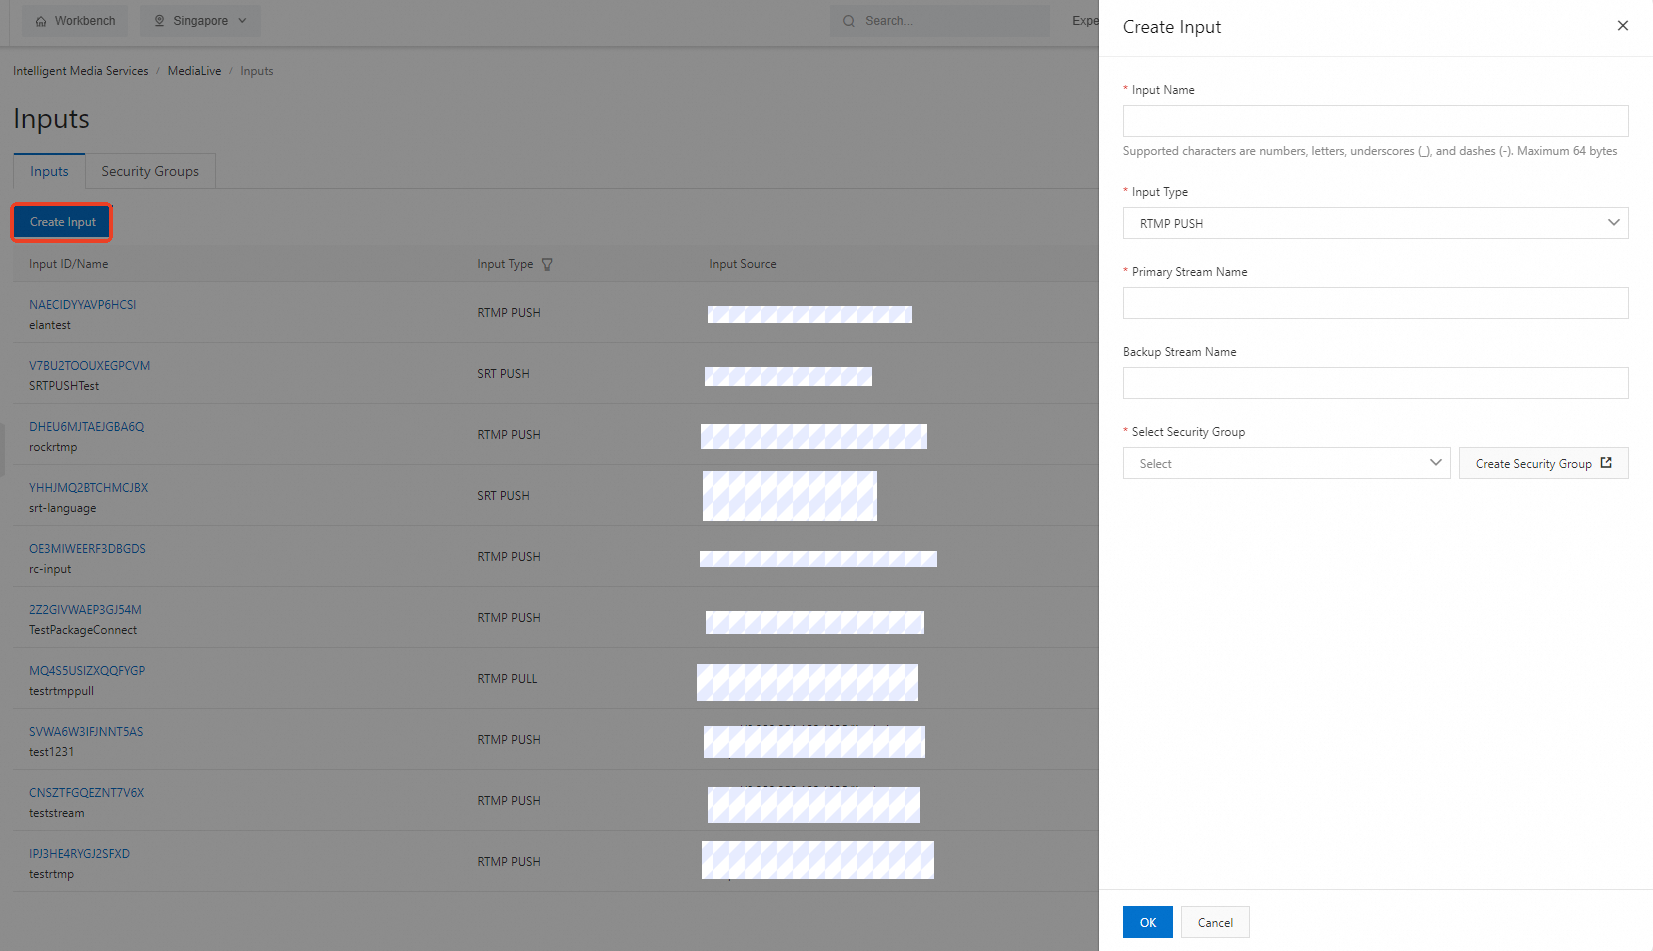This screenshot has width=1653, height=951.
Task: Click the Input Name text field
Action: [x=1375, y=120]
